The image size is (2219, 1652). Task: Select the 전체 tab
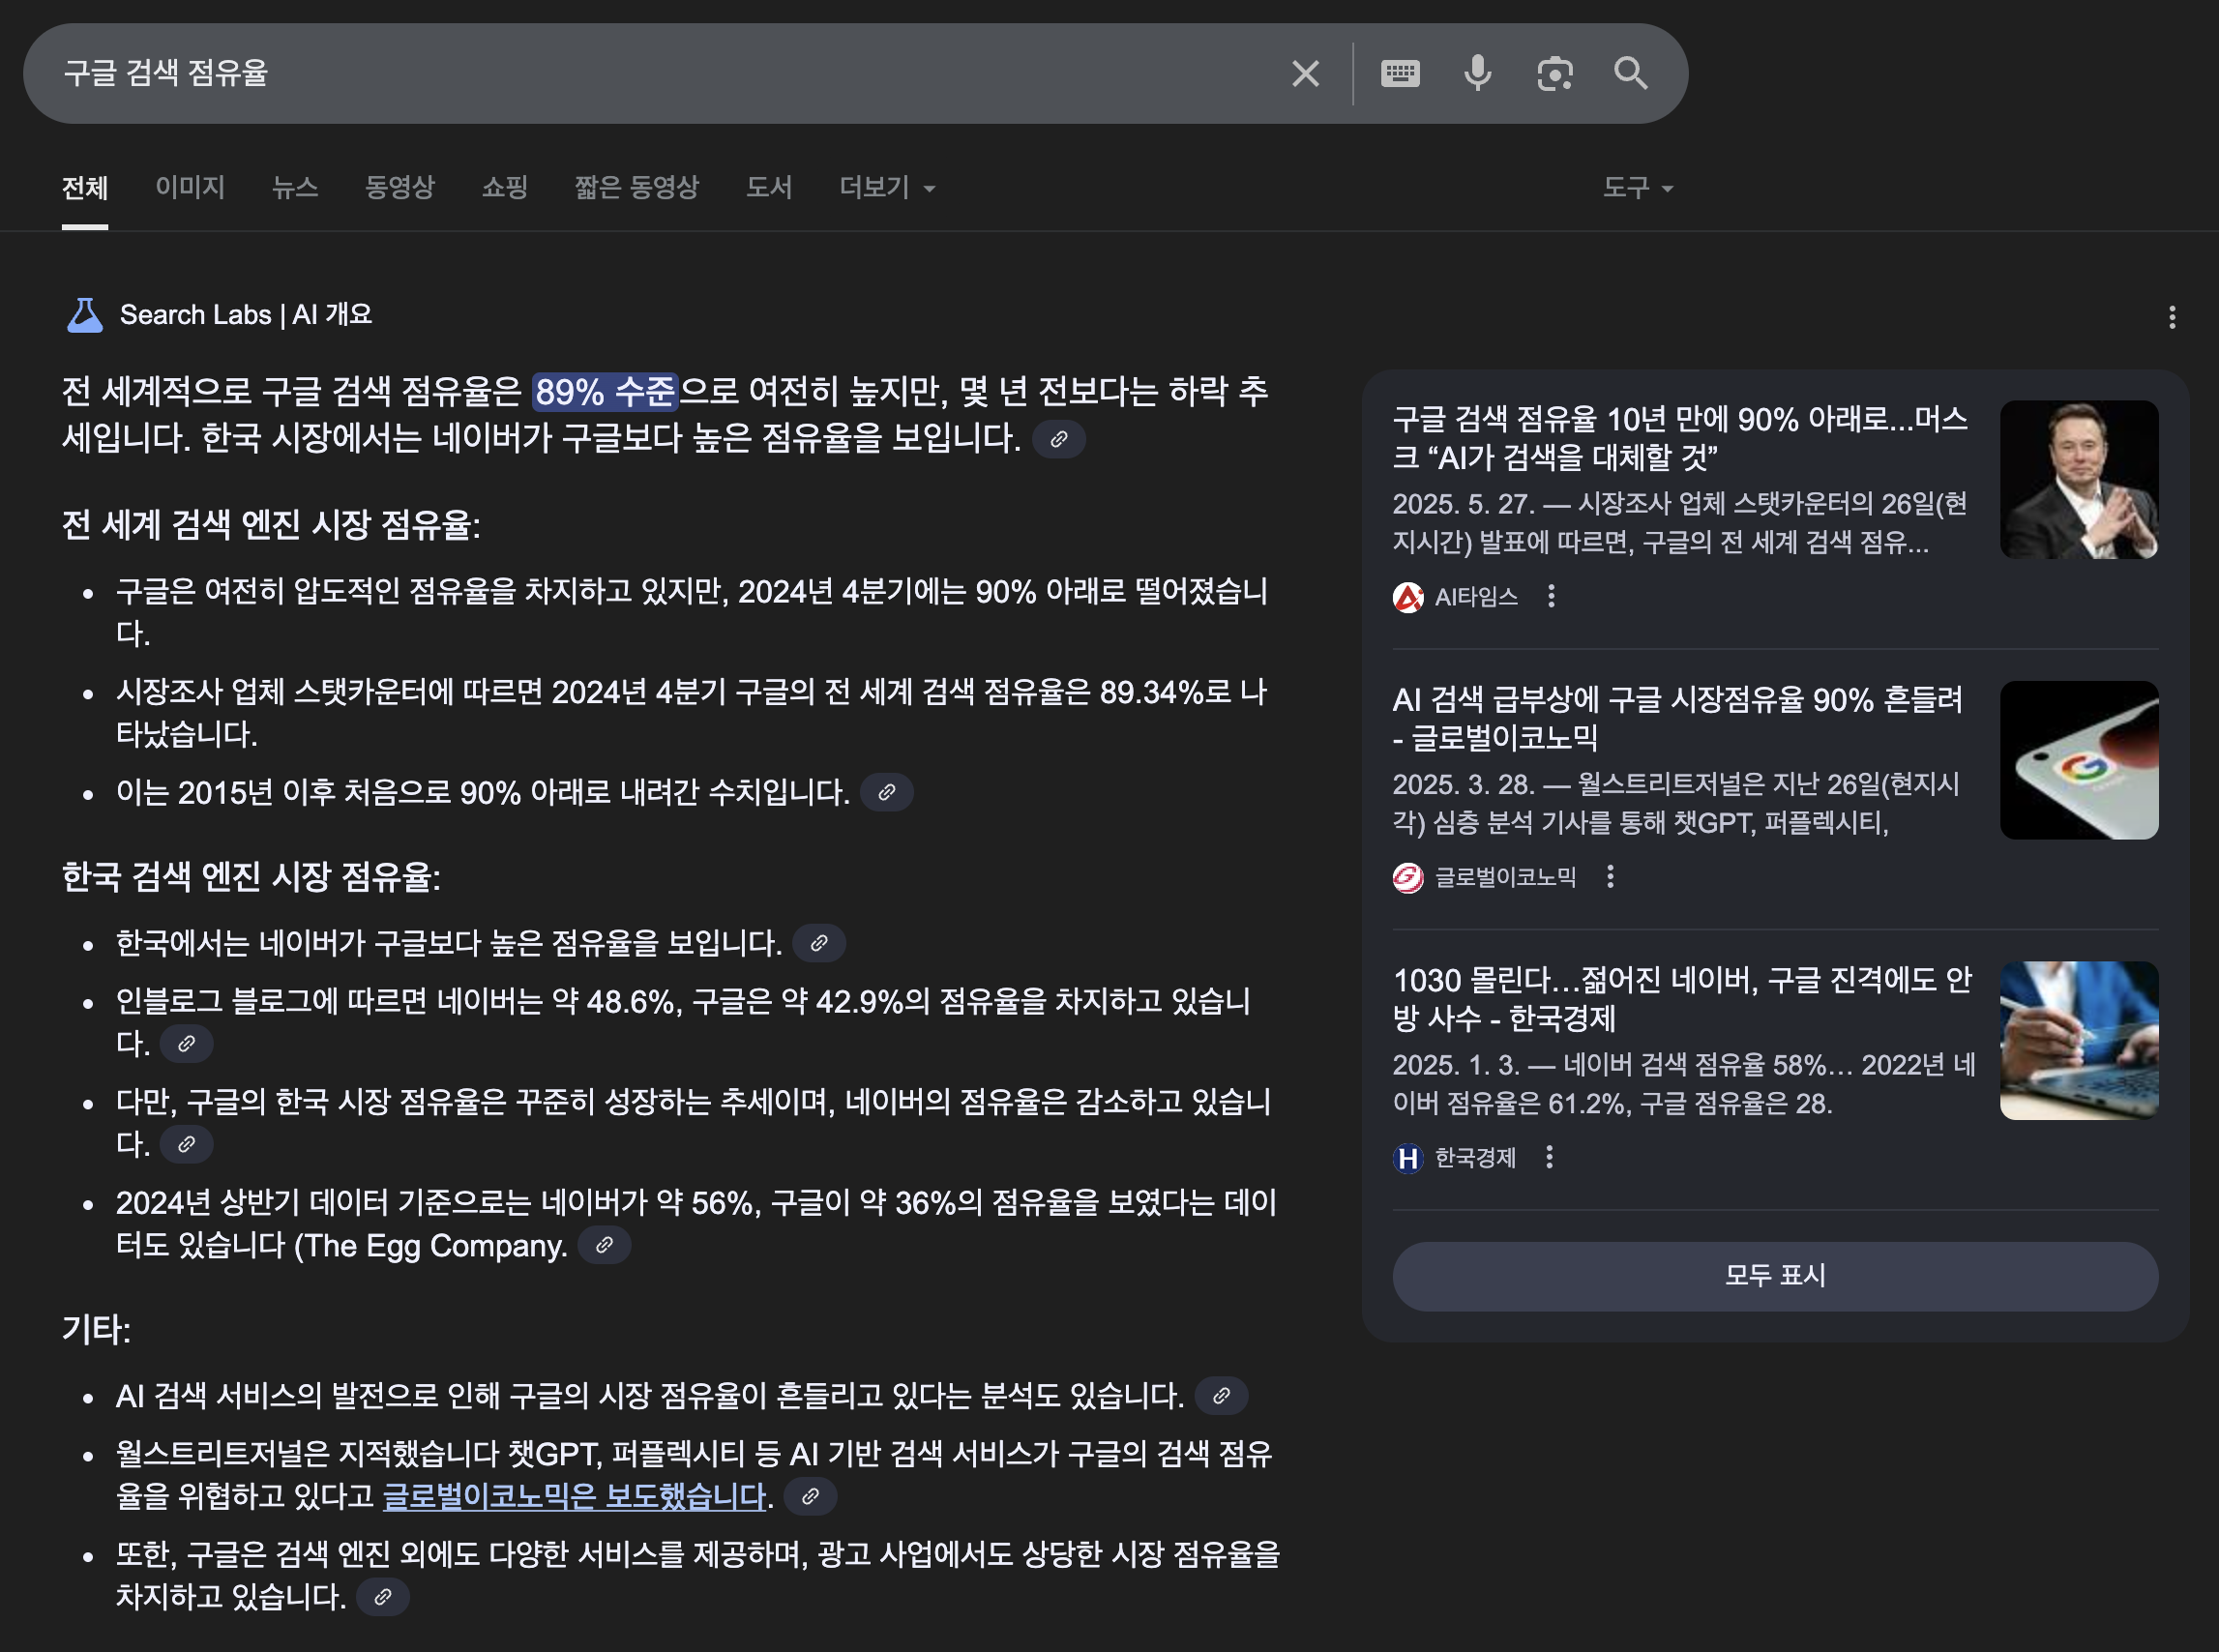click(85, 187)
